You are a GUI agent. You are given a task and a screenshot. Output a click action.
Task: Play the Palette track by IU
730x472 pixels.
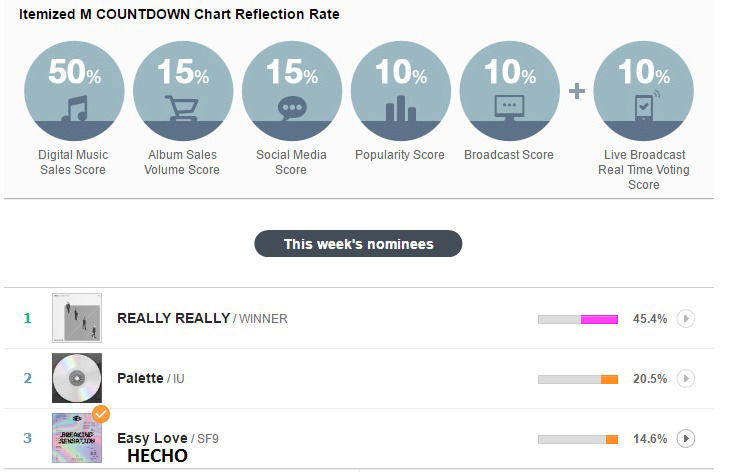tap(685, 379)
